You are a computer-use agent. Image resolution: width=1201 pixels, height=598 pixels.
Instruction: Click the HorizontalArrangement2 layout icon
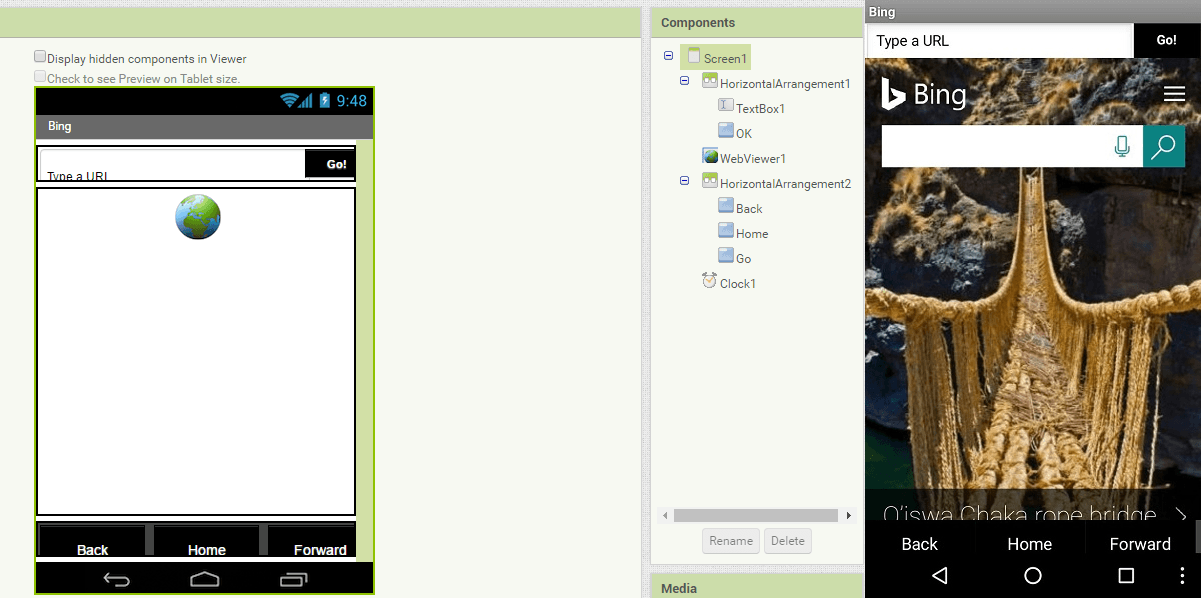710,182
